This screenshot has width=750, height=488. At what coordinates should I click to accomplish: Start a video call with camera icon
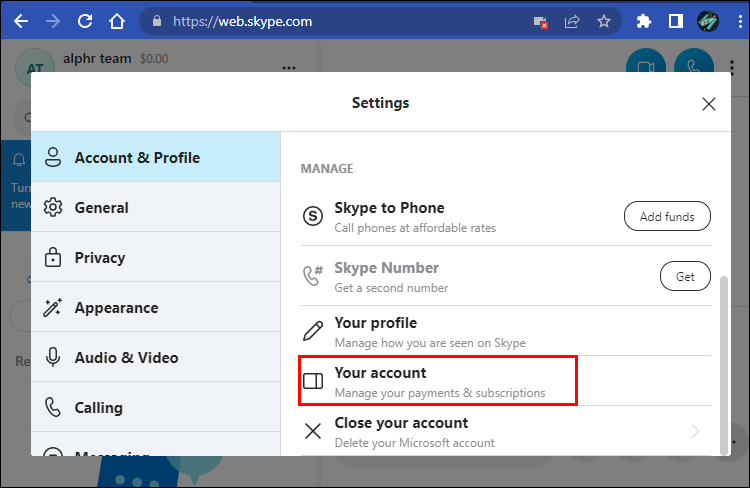(645, 67)
